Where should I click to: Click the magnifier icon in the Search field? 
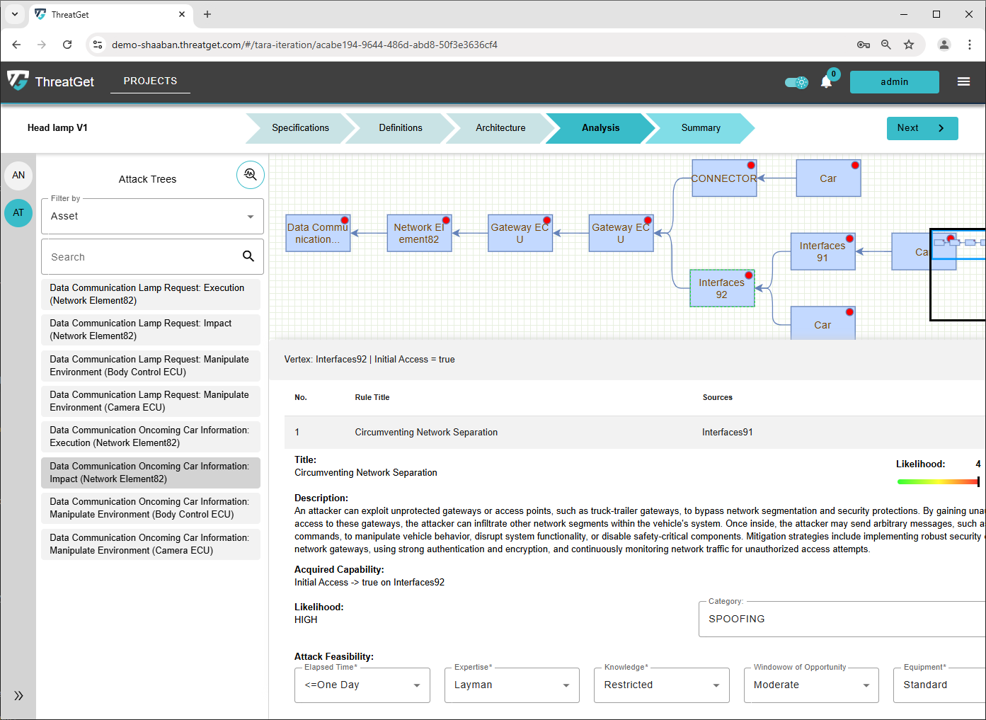click(249, 257)
